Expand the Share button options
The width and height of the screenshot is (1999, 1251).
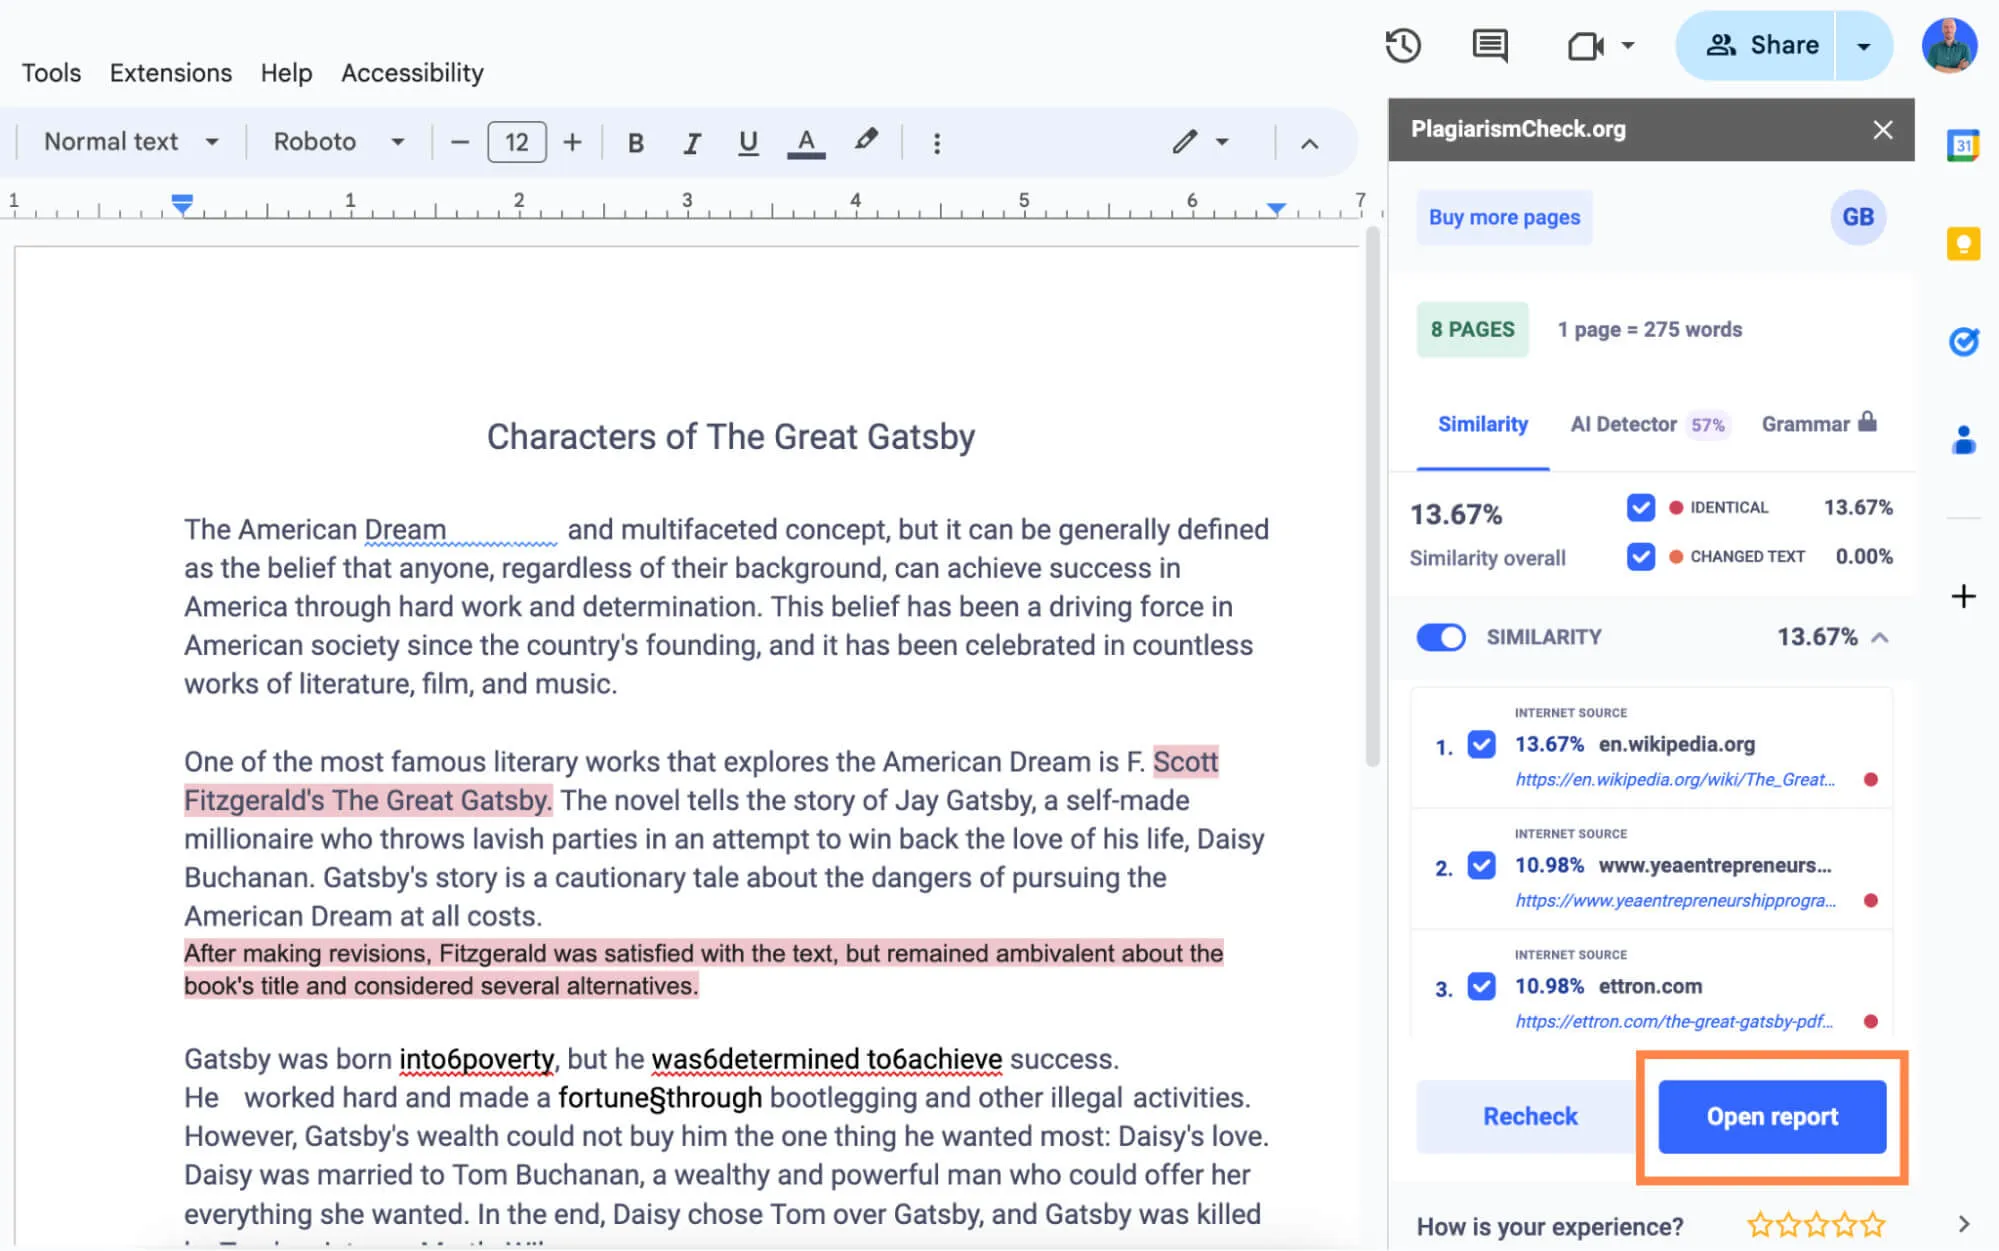(x=1869, y=45)
